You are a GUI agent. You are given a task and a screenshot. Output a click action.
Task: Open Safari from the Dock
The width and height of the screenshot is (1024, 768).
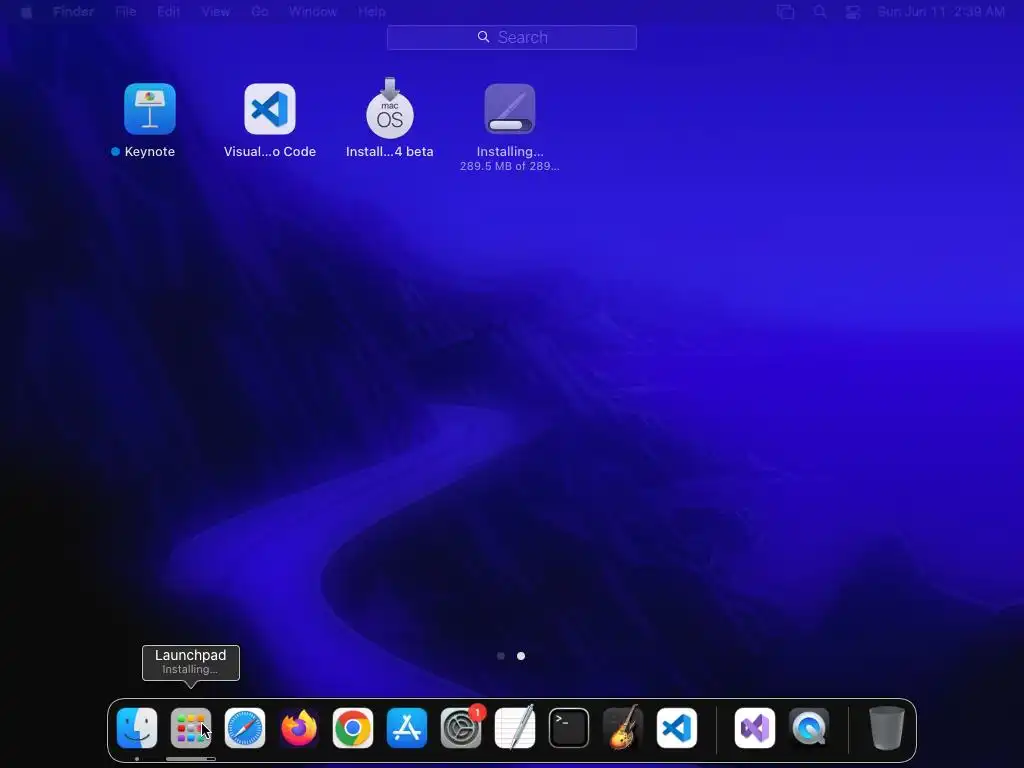[x=245, y=728]
